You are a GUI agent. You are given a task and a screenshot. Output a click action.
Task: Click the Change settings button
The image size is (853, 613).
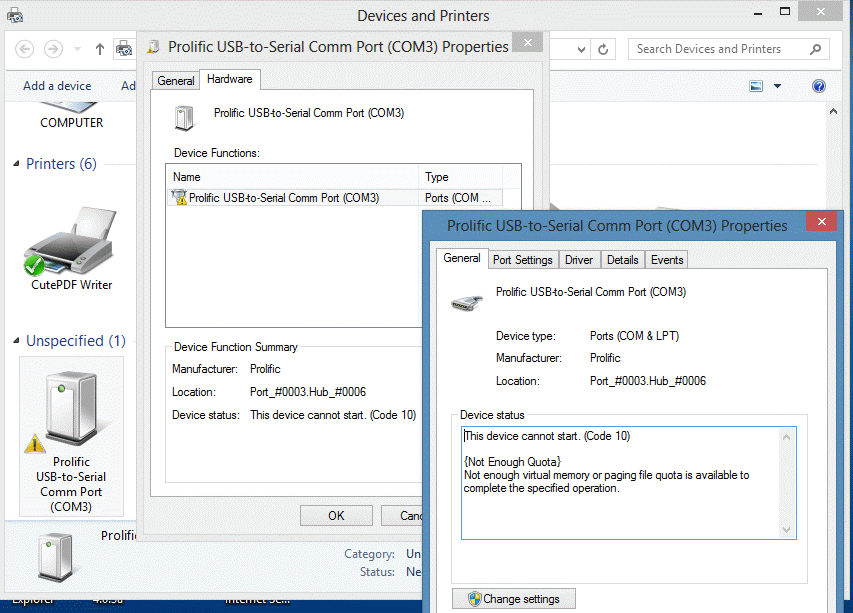tap(514, 599)
